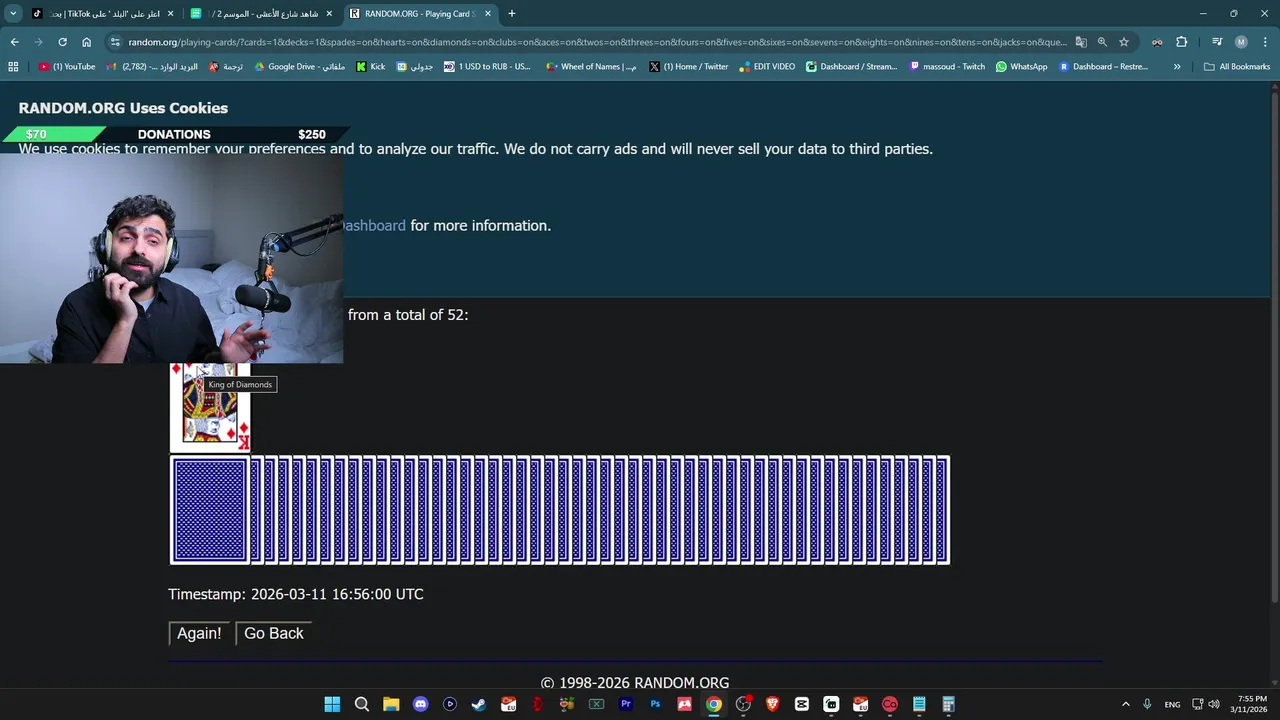Open the Wheel of Names bookmark
This screenshot has height=720, width=1280.
591,67
